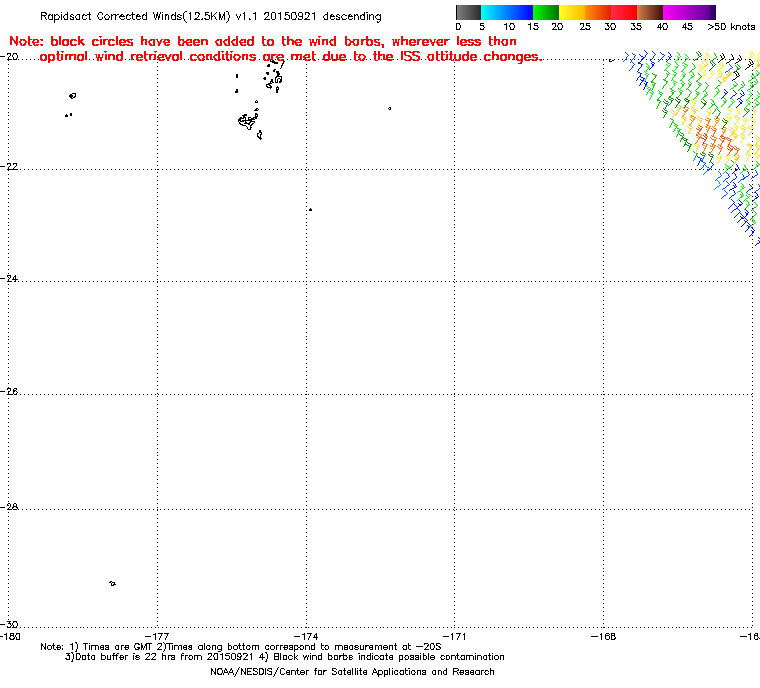Screen dimensions: 760x688
Task: Click the red 30-35 knots color segment
Action: click(x=624, y=13)
